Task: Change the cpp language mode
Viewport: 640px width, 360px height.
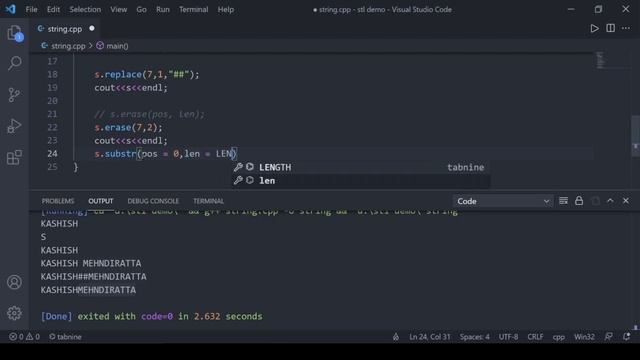Action: [559, 337]
